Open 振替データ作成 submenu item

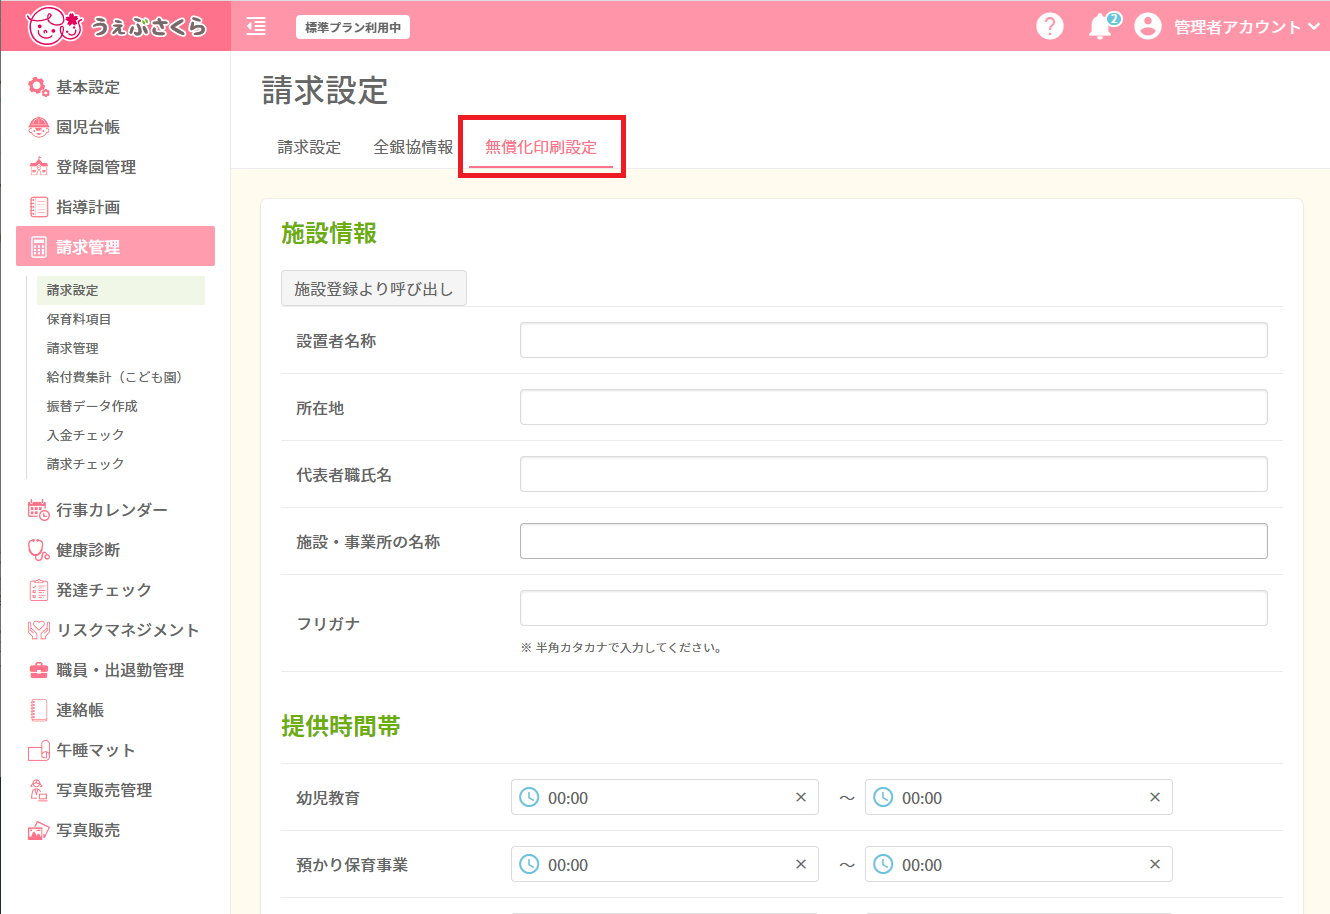click(x=92, y=406)
